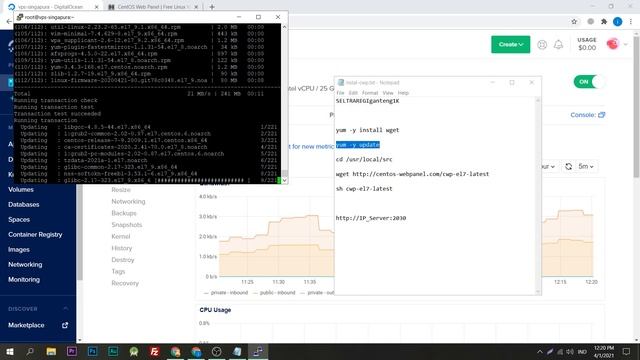
Task: Open sidebar Networking link
Action: point(25,264)
